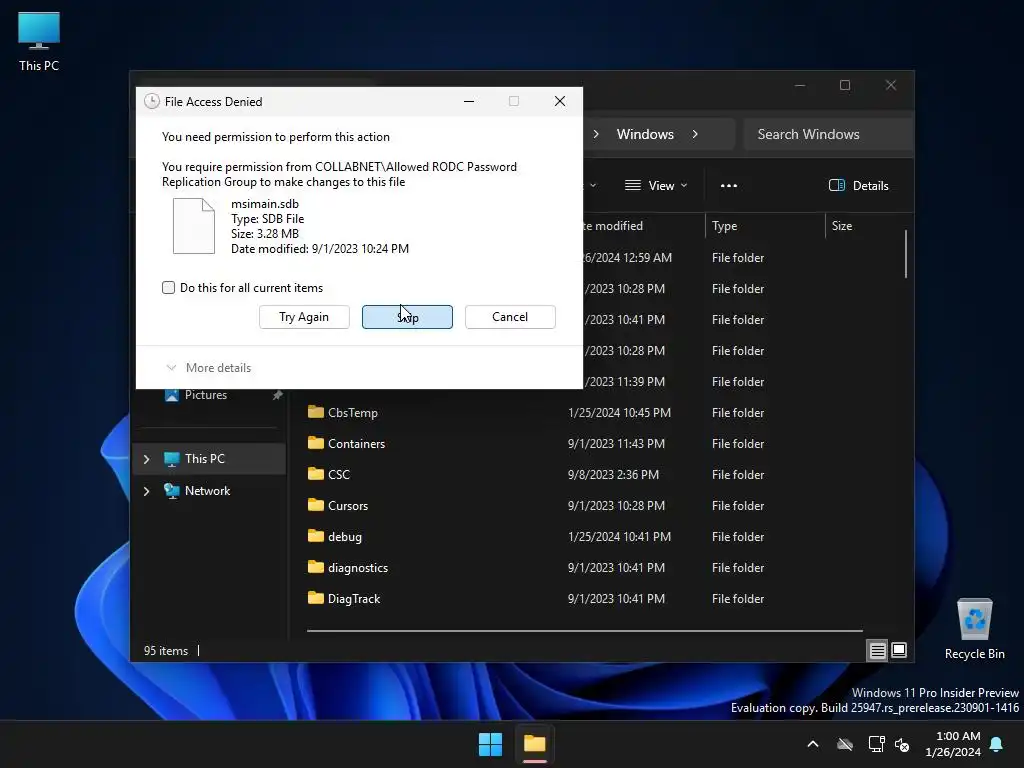
Task: Open the notification bell icon
Action: [x=997, y=744]
